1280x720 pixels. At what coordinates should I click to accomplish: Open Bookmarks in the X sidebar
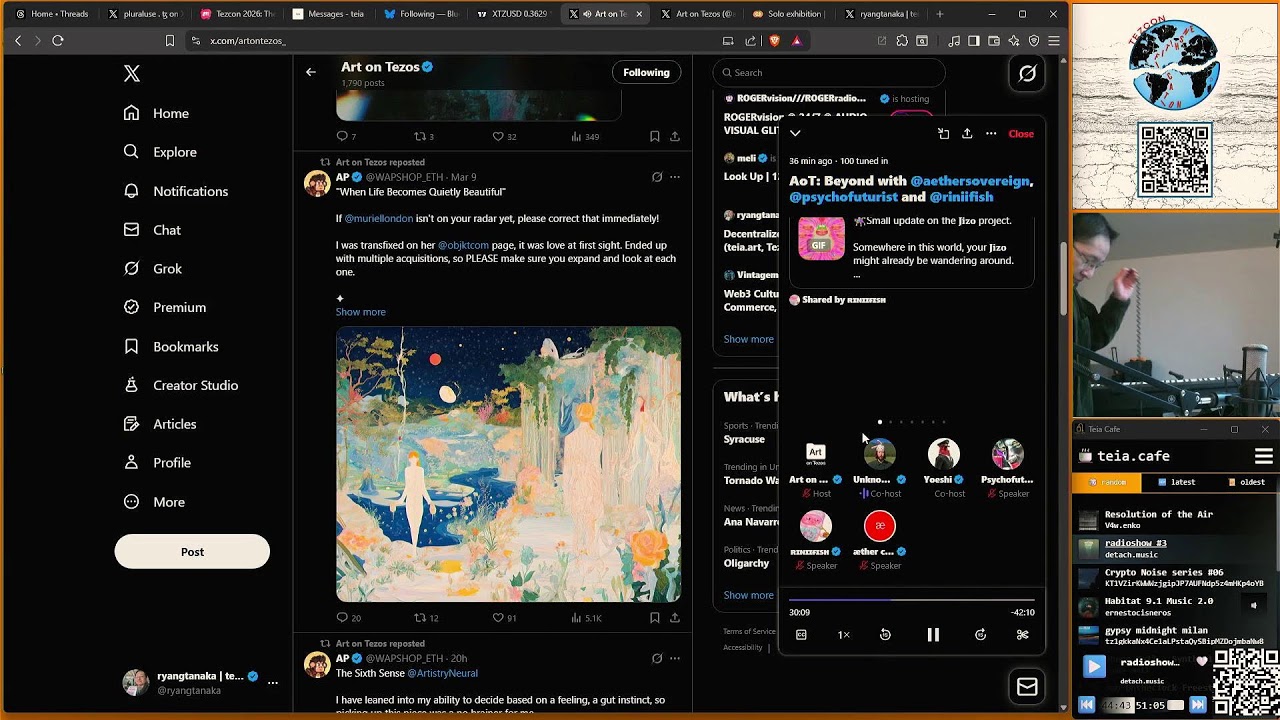171,346
